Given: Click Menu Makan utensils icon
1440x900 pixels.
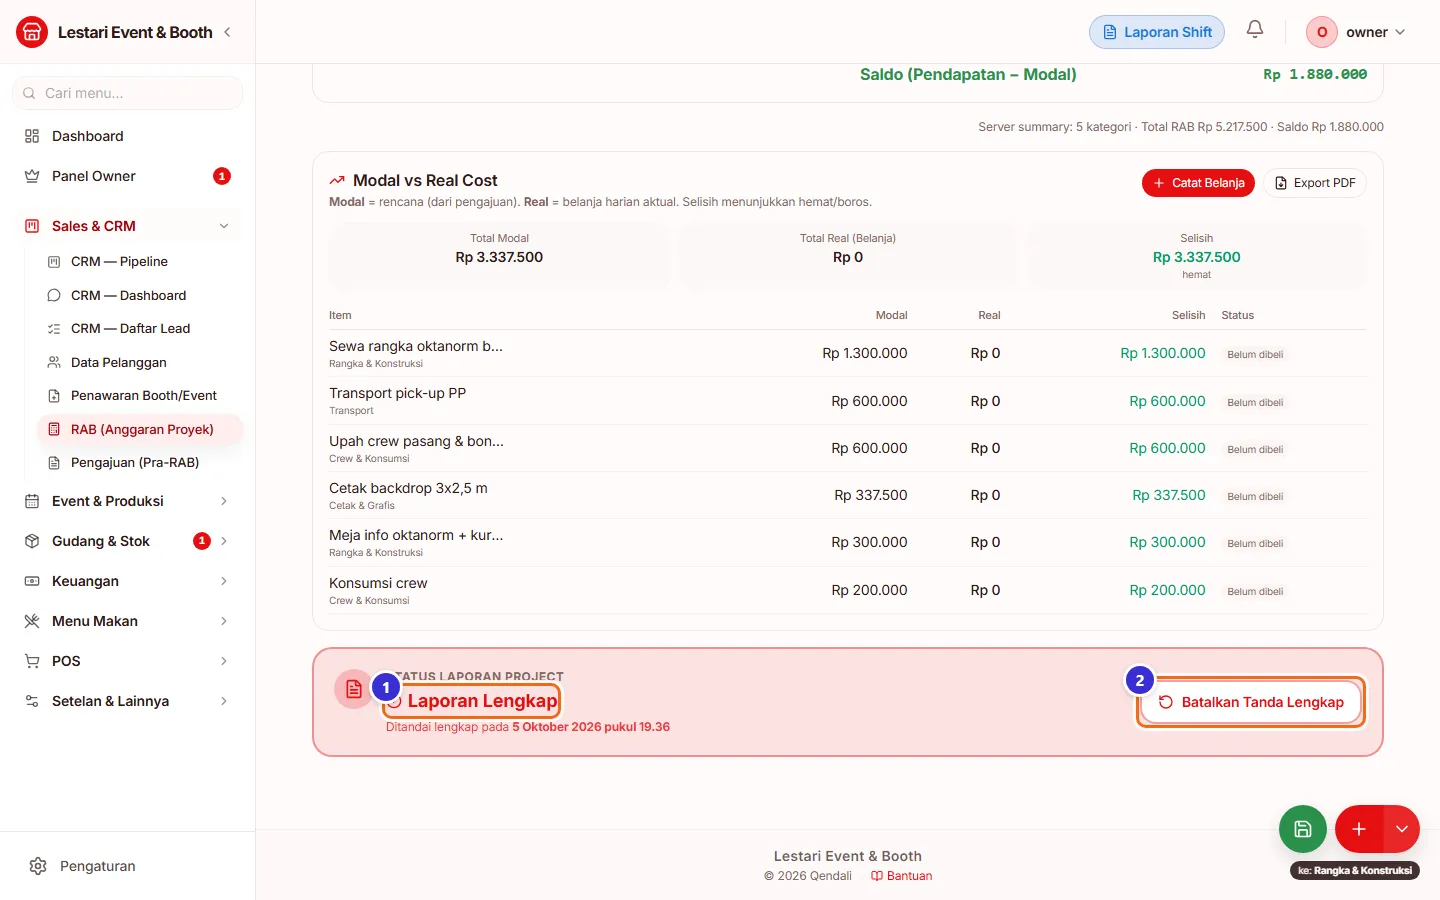Looking at the screenshot, I should pos(32,621).
